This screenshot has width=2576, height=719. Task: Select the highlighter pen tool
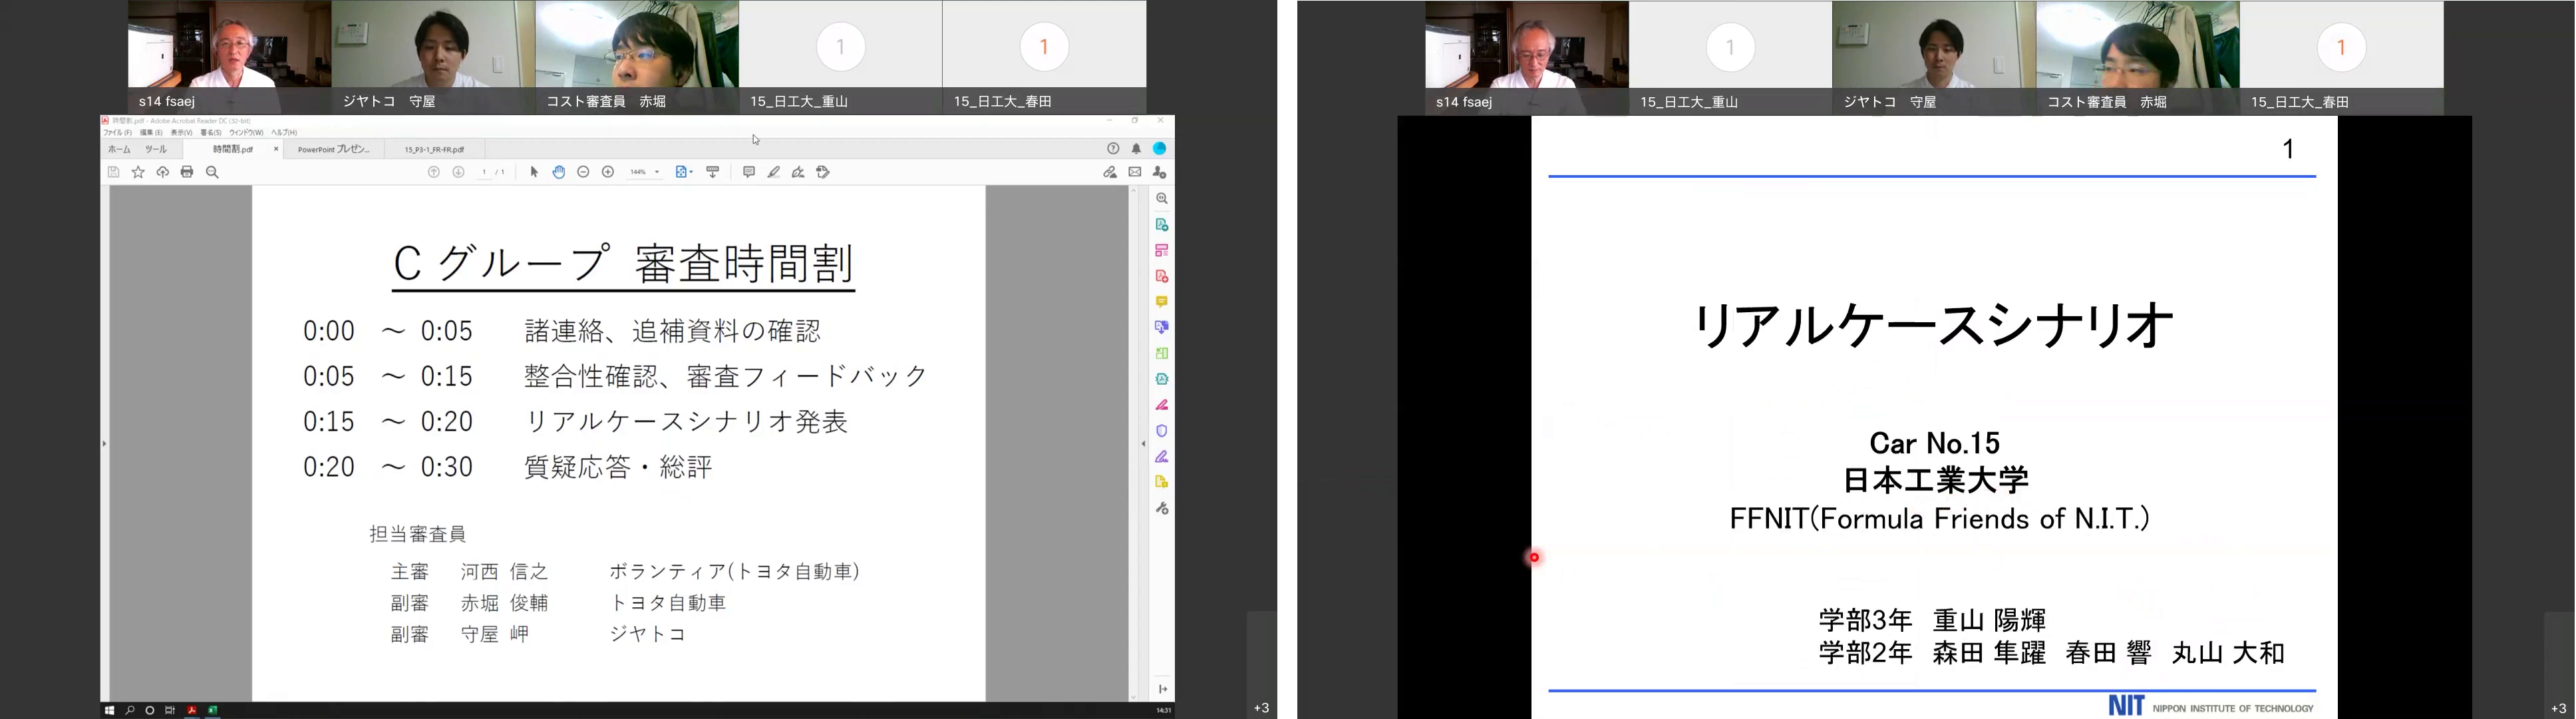(x=774, y=172)
